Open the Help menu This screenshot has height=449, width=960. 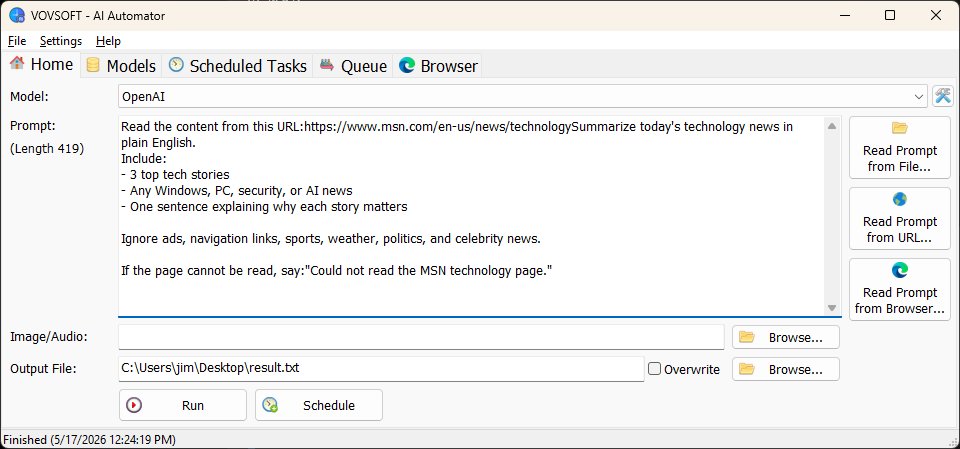coord(108,41)
